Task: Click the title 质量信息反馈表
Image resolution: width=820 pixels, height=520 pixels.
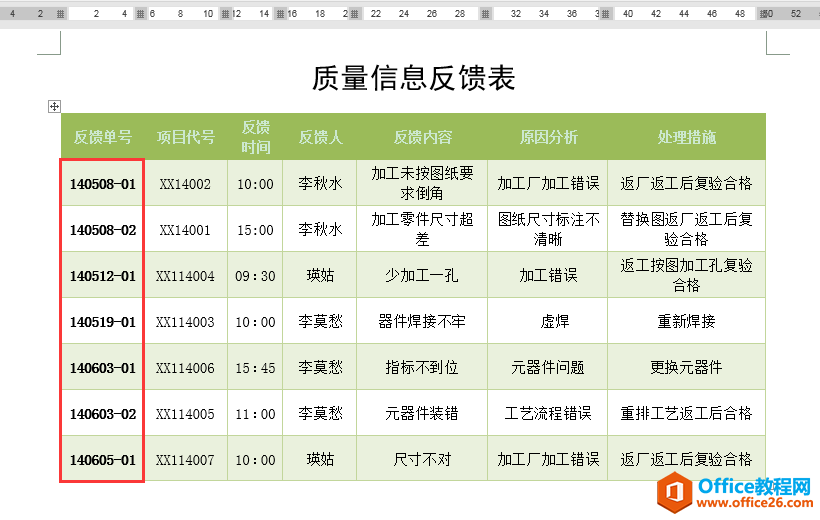Action: click(414, 78)
